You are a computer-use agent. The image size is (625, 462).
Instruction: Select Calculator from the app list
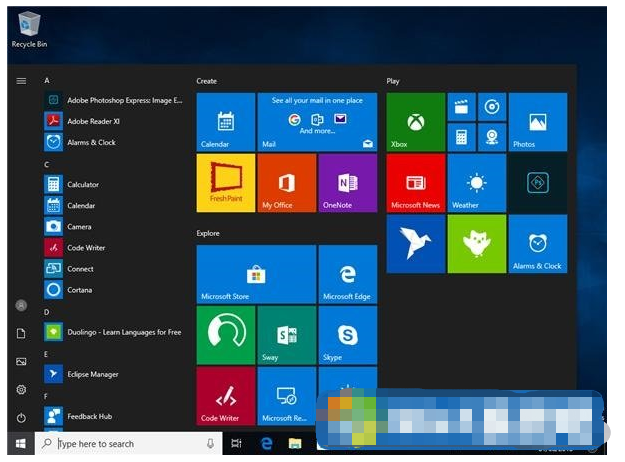tap(82, 185)
